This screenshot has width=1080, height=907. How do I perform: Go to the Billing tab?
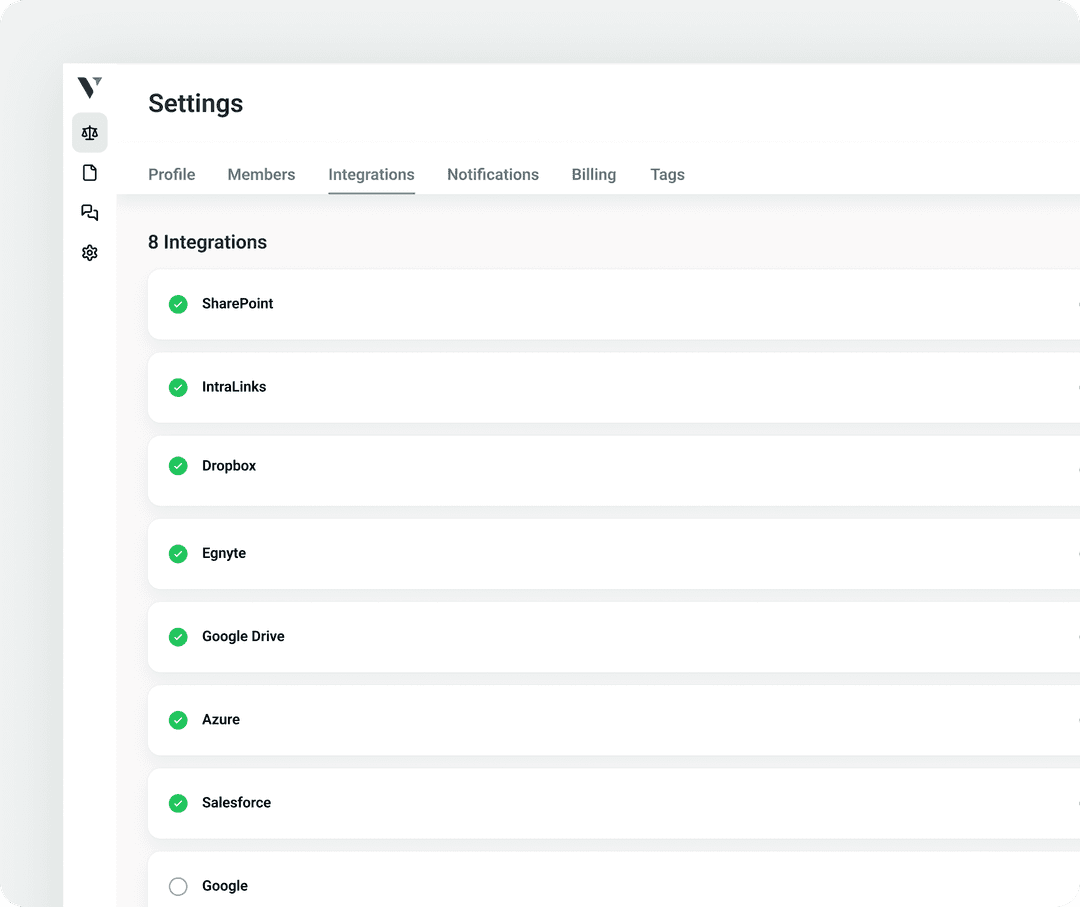point(594,175)
